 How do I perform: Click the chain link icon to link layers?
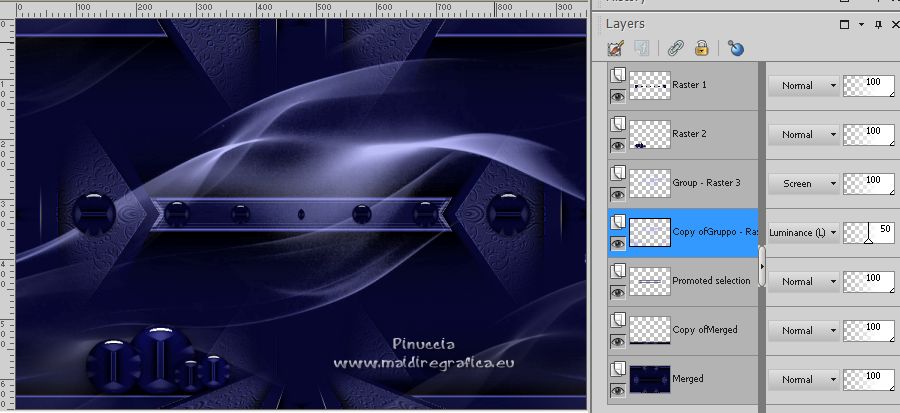point(676,48)
